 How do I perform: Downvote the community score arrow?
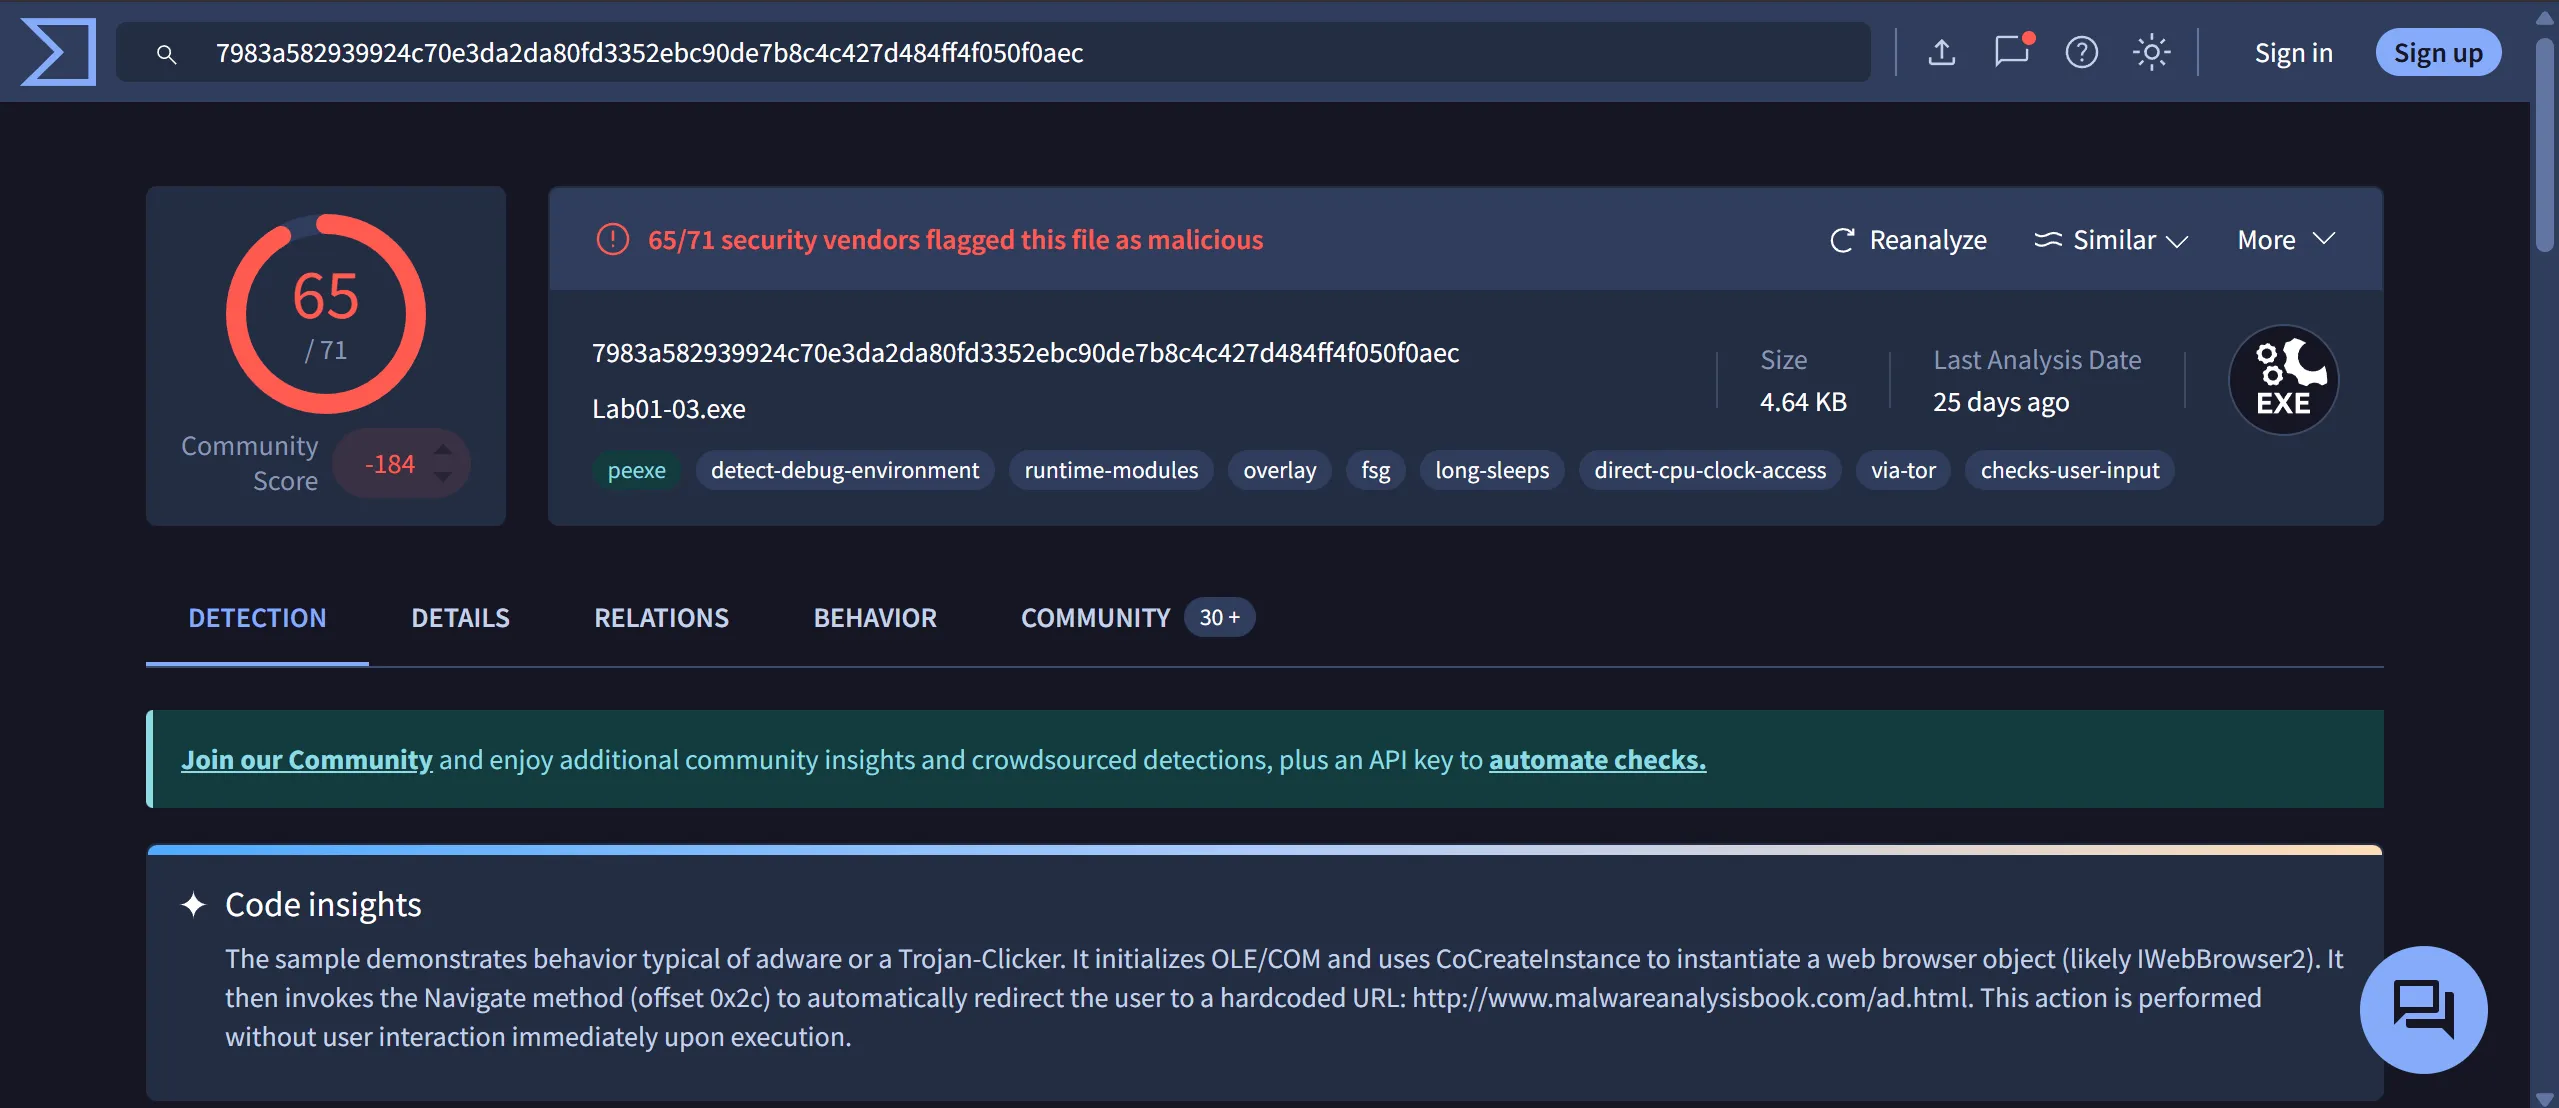pos(443,478)
